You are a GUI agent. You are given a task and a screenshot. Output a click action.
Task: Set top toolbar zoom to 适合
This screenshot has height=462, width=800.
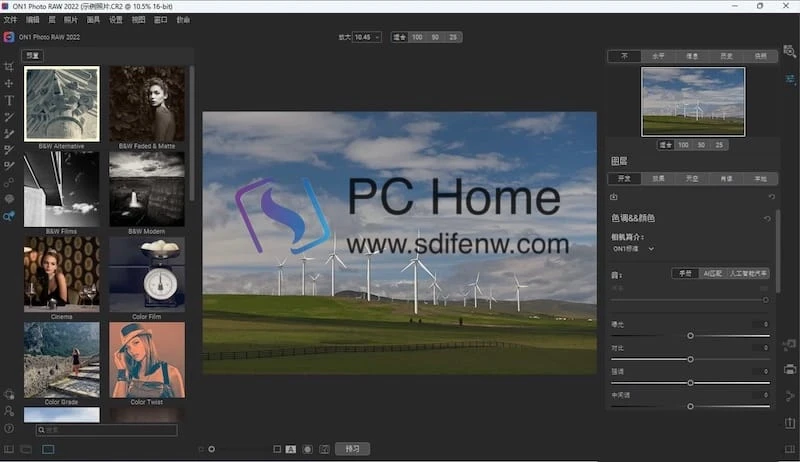click(x=400, y=37)
